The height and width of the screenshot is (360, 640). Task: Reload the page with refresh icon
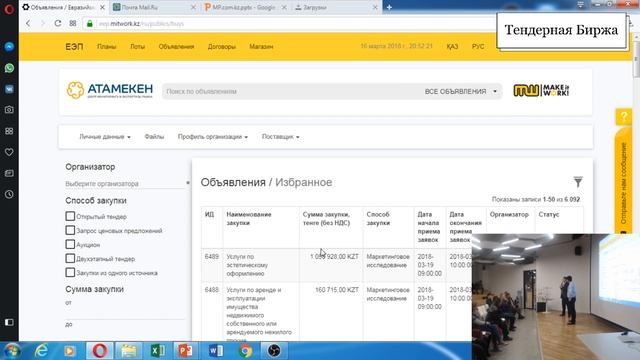point(58,23)
